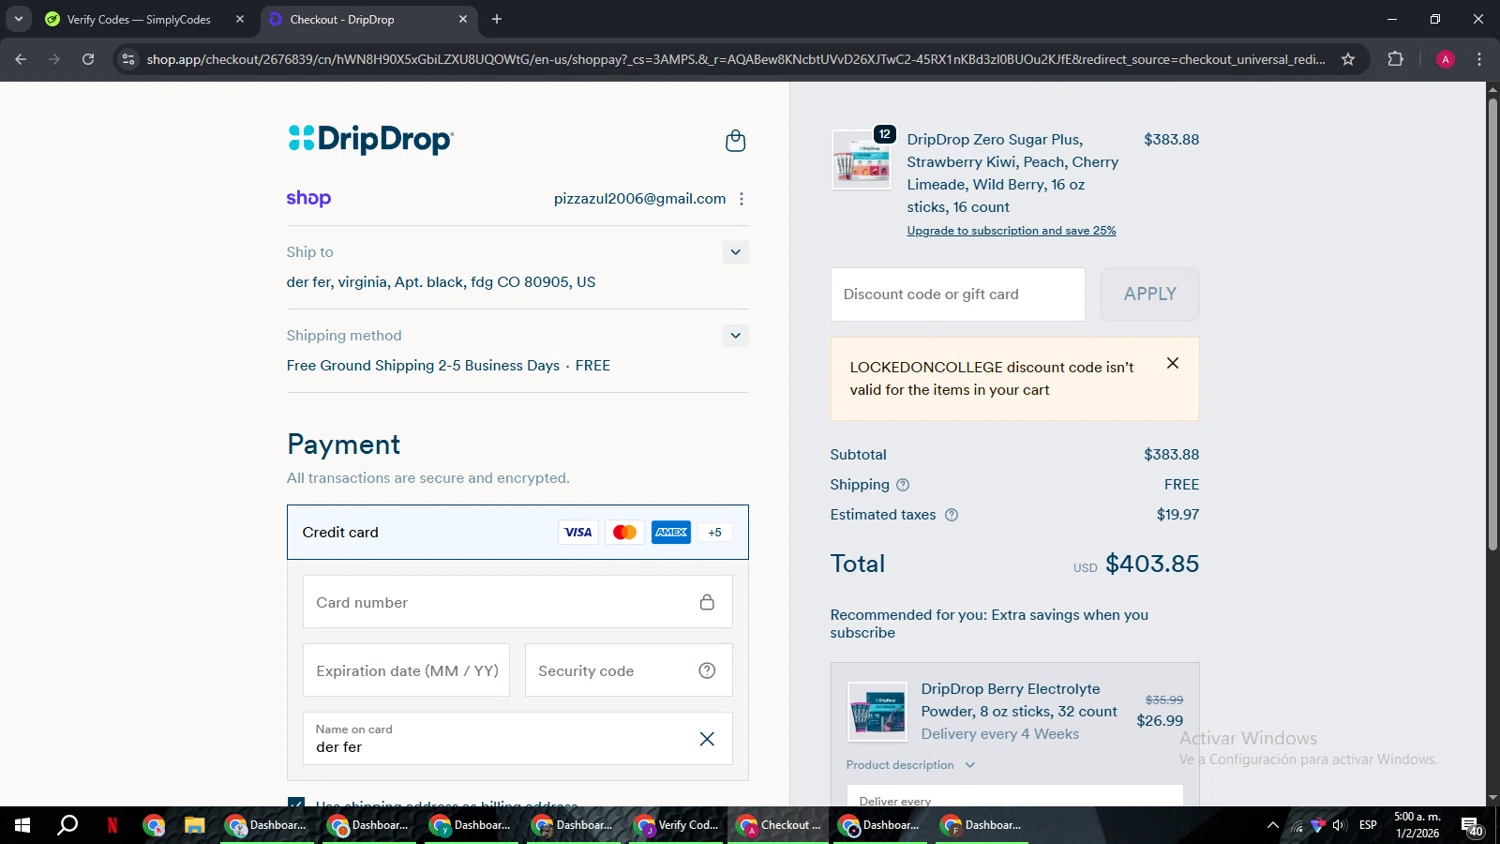Open Windows taskbar search
Image resolution: width=1500 pixels, height=844 pixels.
(x=67, y=825)
